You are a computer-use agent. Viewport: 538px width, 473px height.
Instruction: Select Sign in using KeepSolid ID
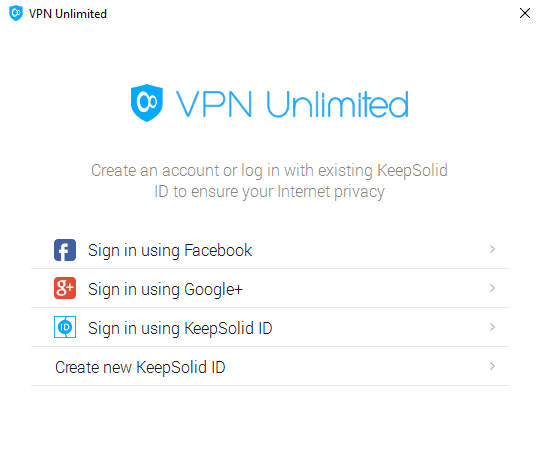click(x=270, y=328)
